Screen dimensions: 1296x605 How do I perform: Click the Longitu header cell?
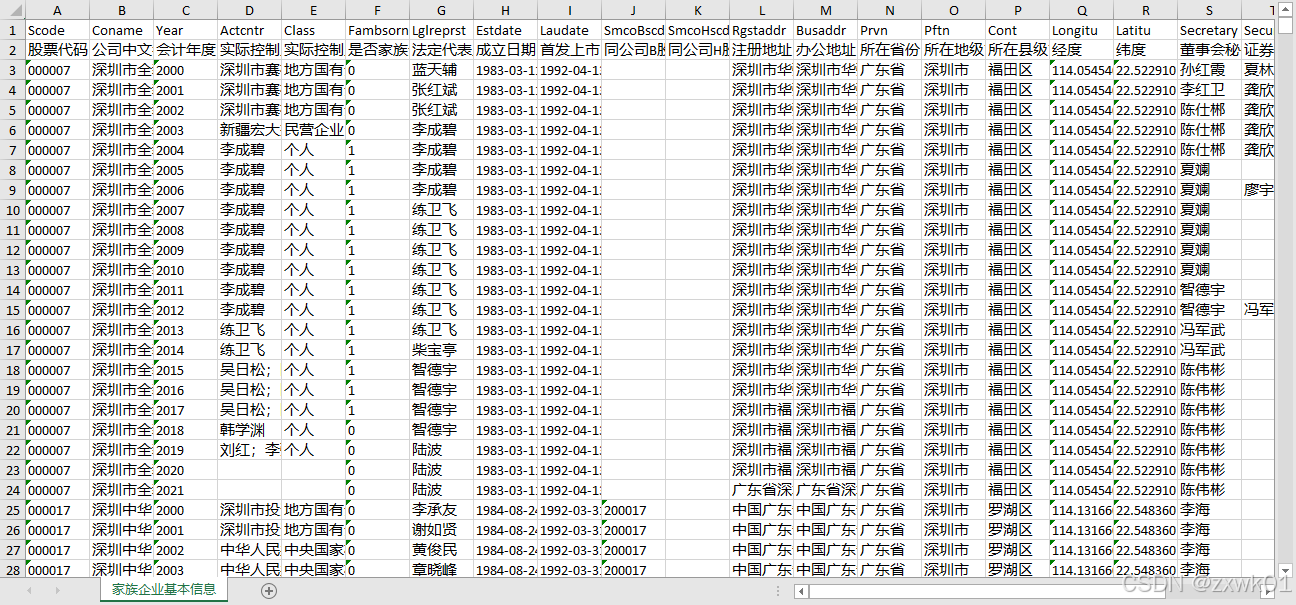1081,30
